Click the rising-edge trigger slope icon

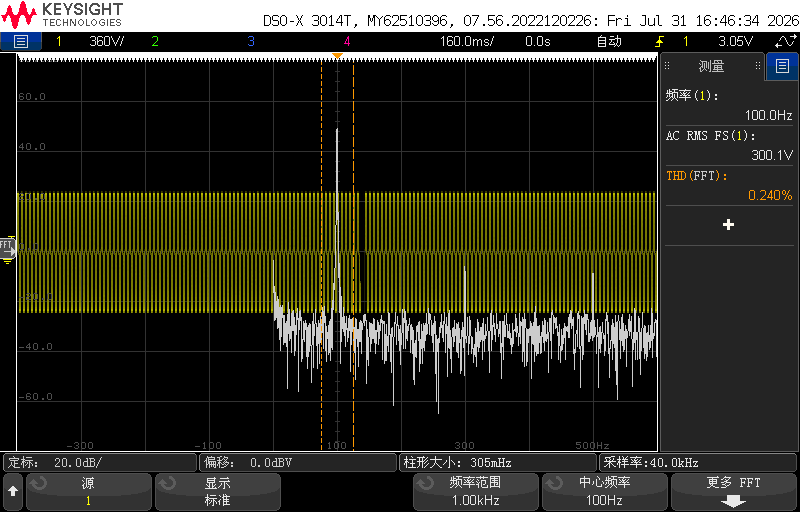pos(660,41)
